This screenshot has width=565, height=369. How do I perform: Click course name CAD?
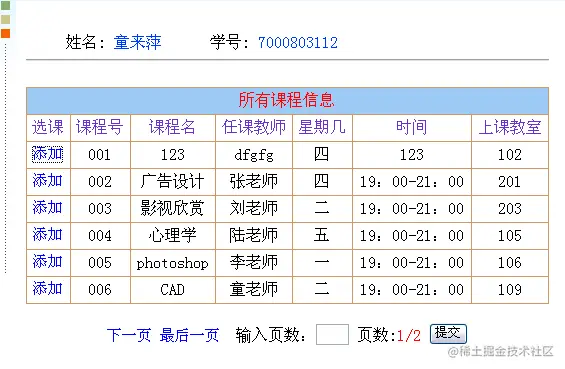(172, 290)
